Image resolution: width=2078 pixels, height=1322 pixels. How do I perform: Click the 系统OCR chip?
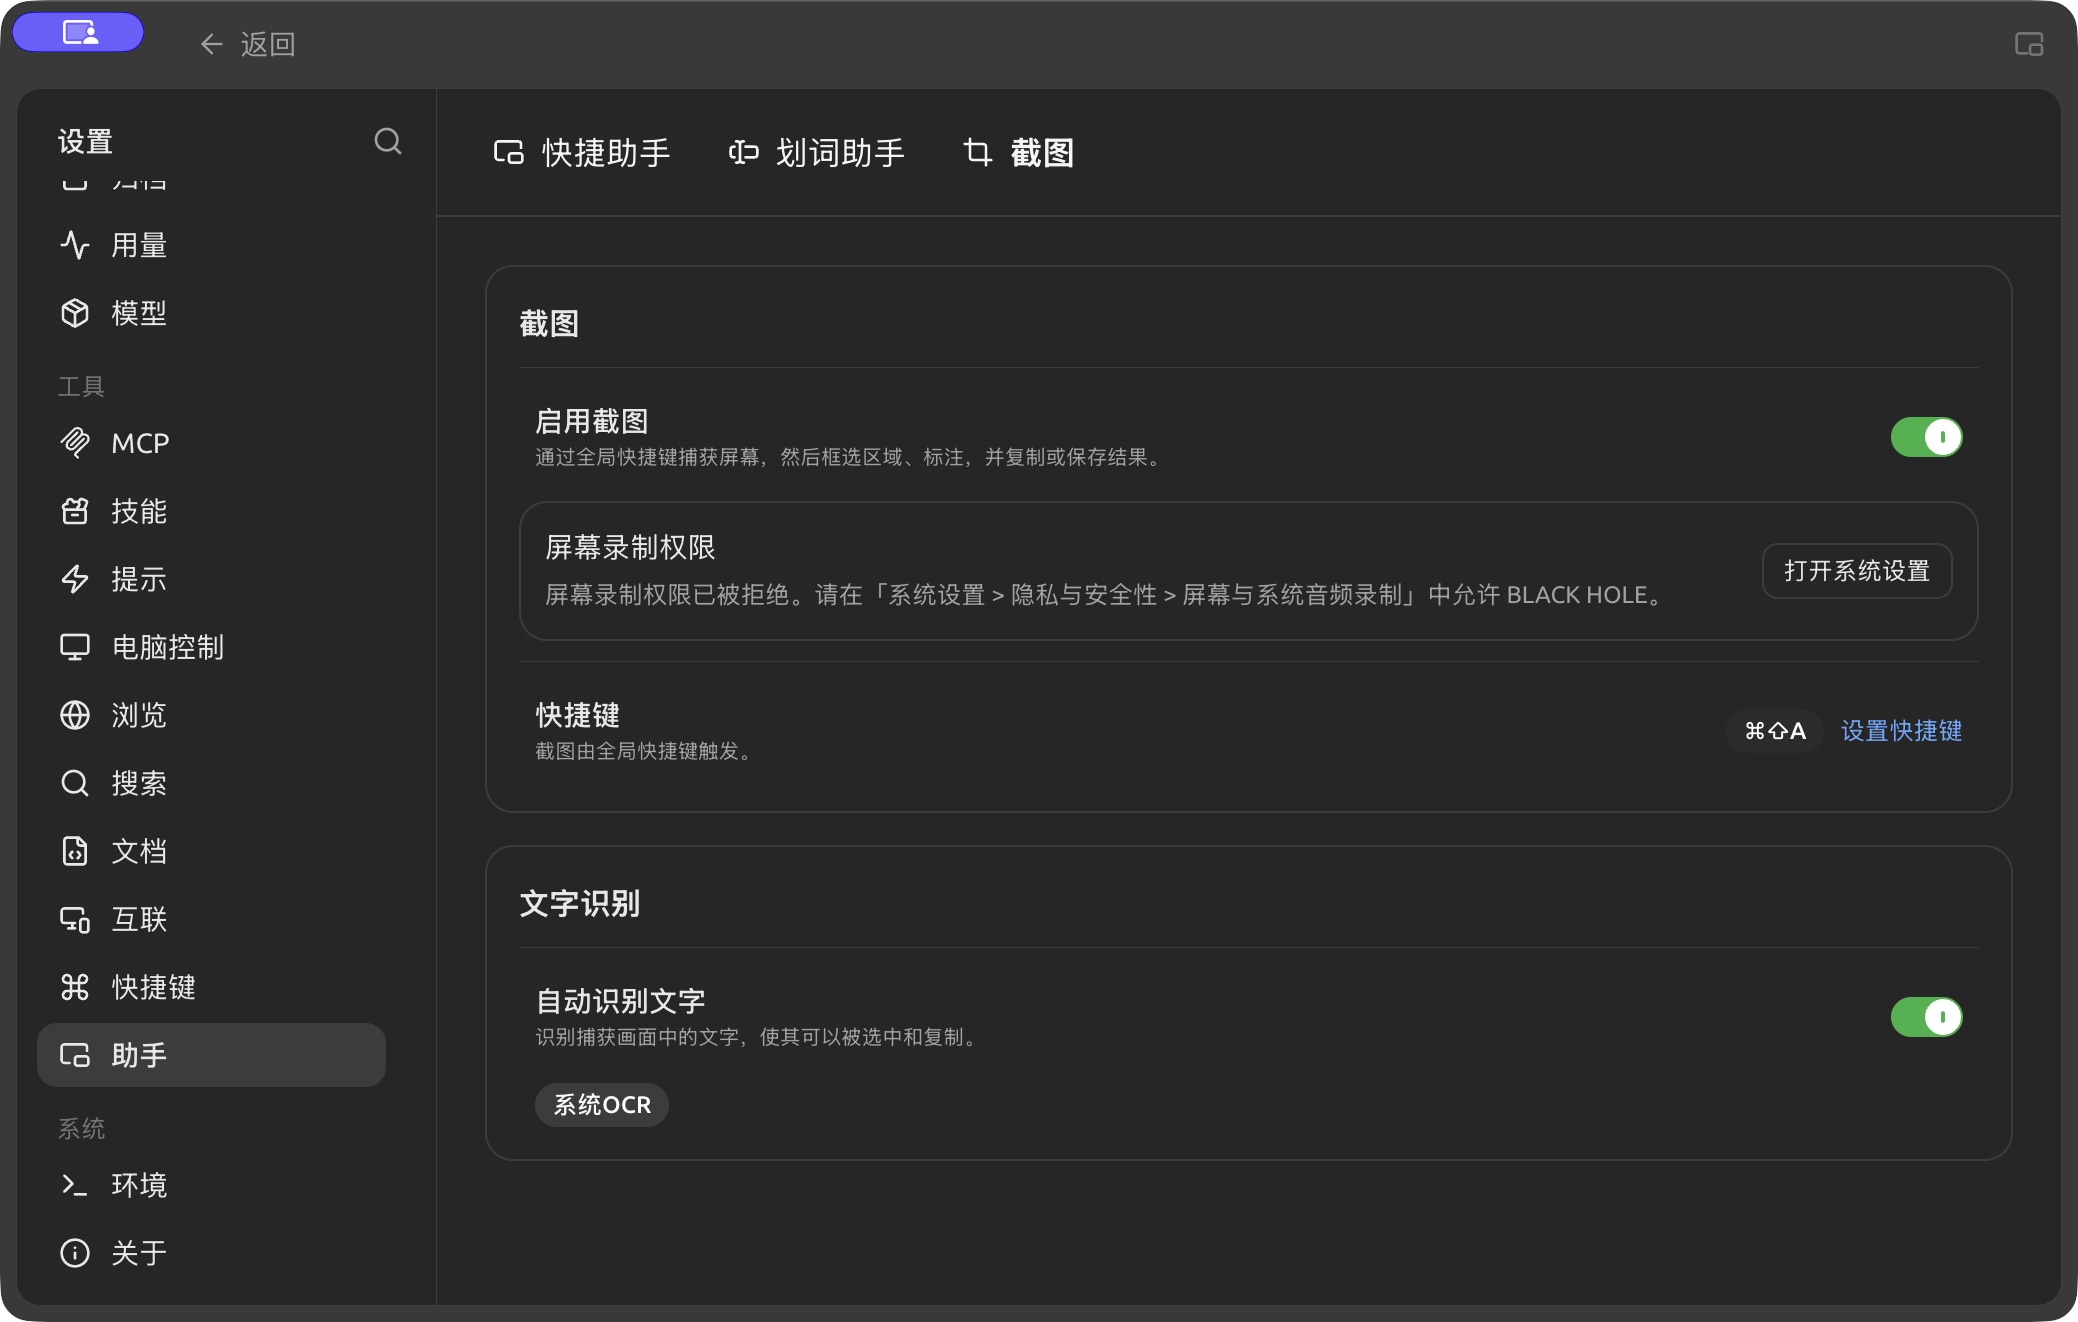click(602, 1105)
